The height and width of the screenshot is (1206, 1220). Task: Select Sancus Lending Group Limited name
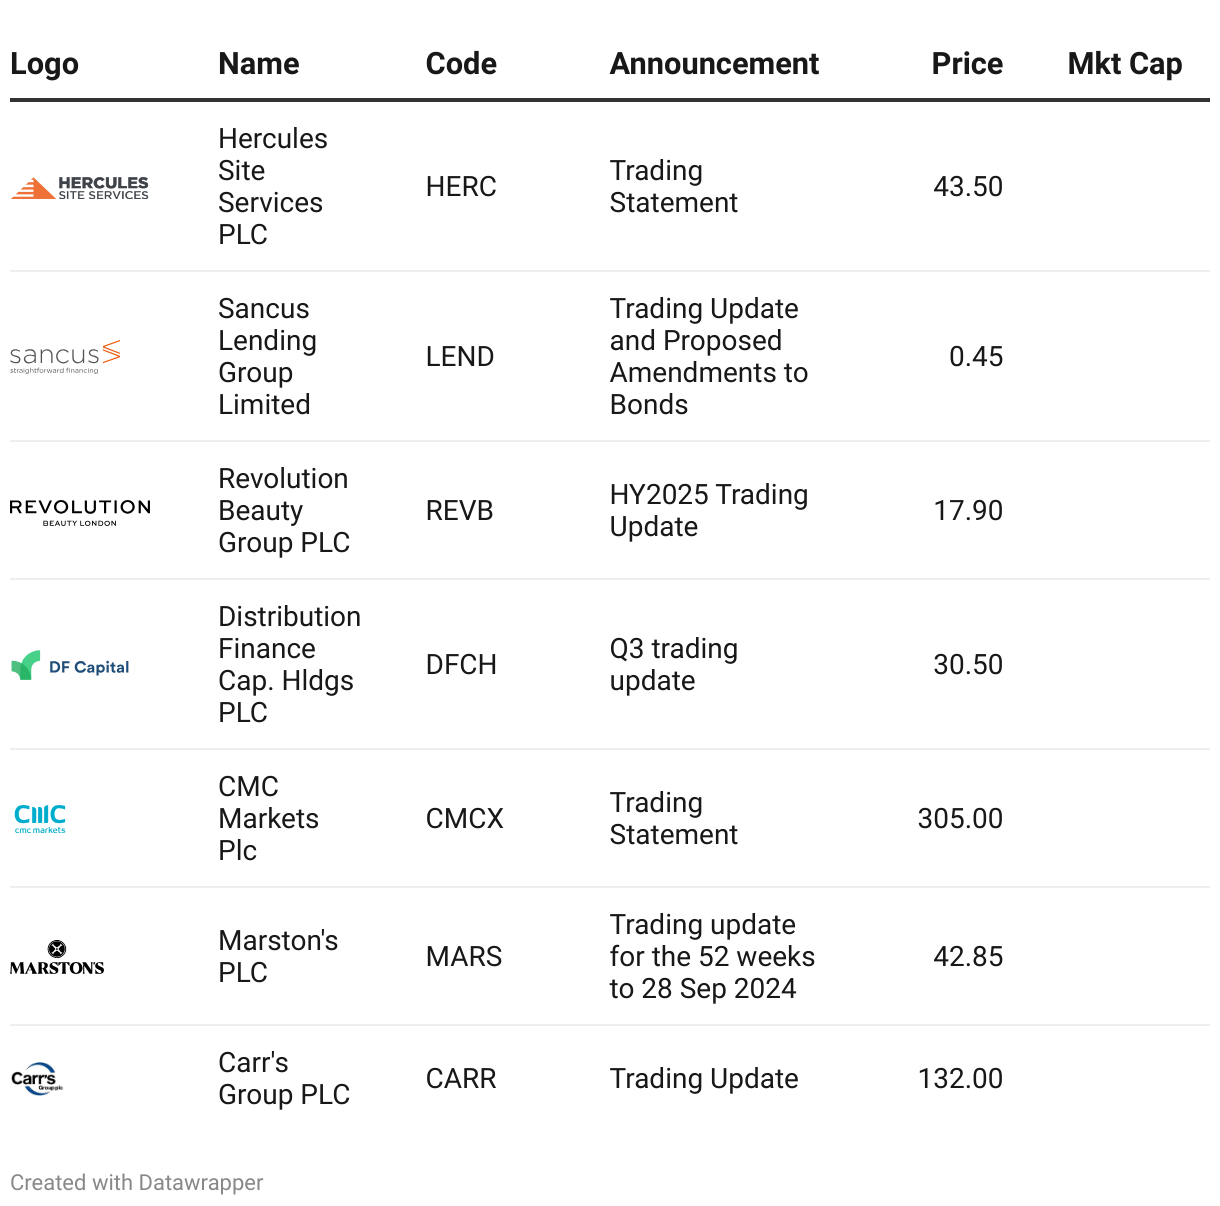click(267, 357)
